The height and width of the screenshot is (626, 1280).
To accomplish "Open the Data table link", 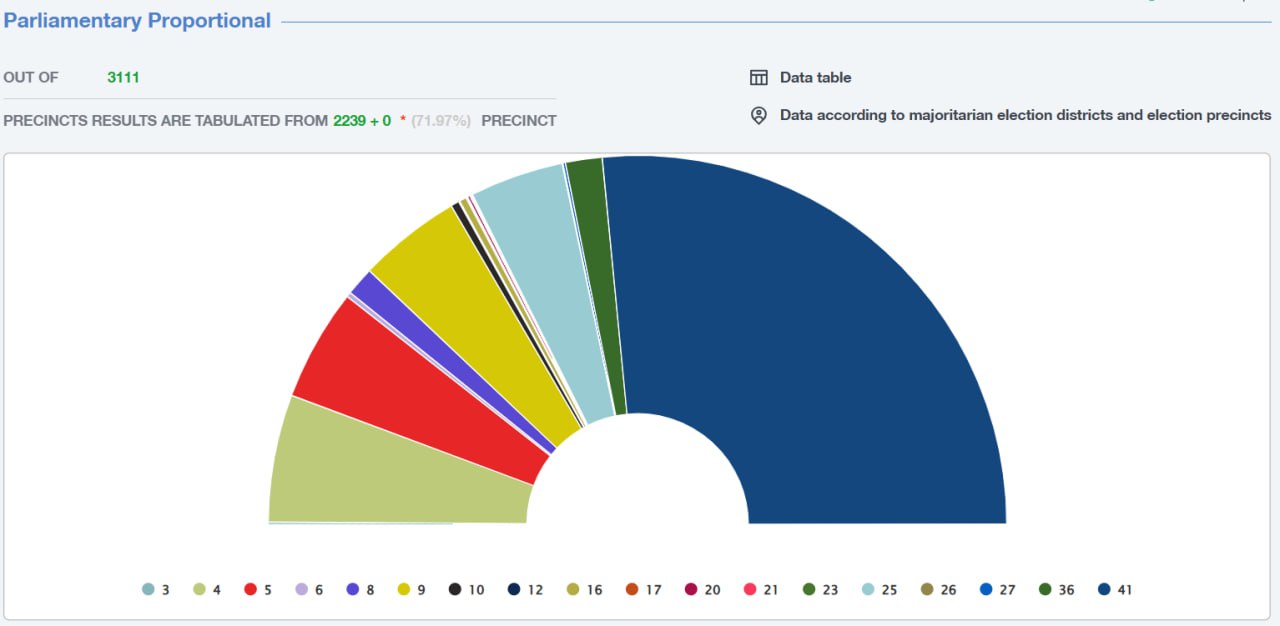I will tap(815, 78).
